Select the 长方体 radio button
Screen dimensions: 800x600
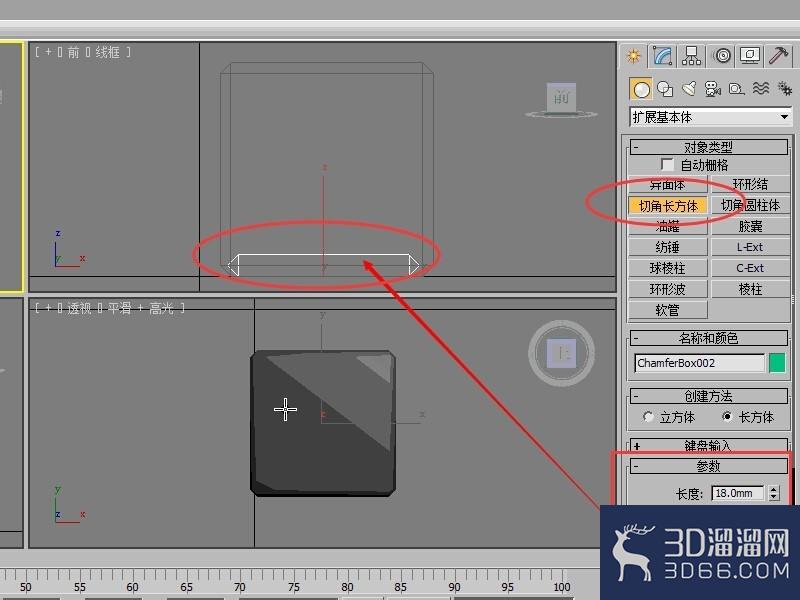(727, 417)
